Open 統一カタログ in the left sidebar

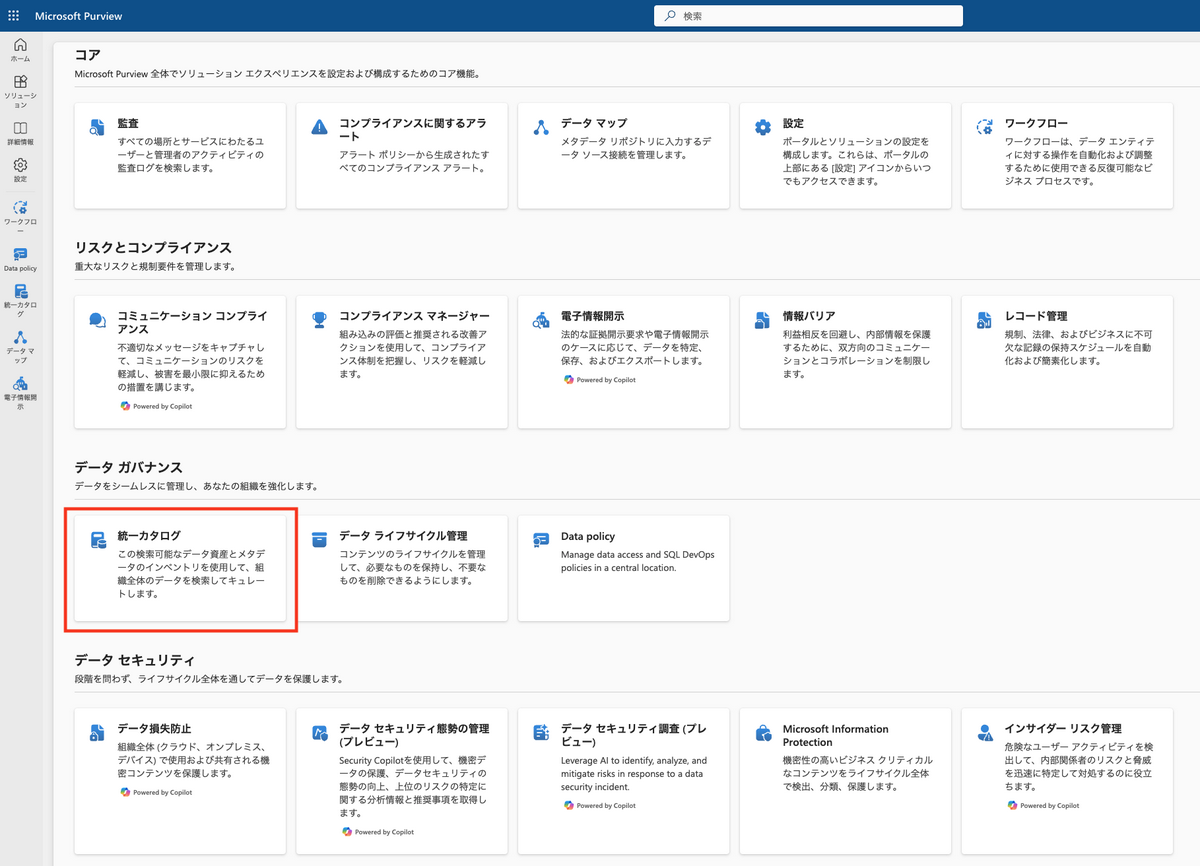(20, 299)
